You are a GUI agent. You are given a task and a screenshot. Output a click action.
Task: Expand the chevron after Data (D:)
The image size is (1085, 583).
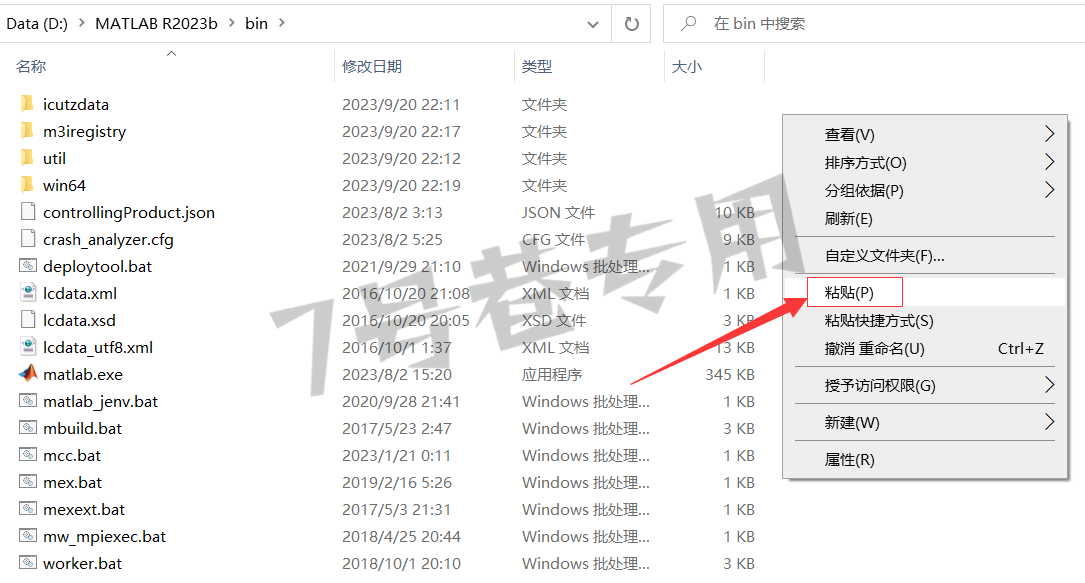[x=82, y=24]
